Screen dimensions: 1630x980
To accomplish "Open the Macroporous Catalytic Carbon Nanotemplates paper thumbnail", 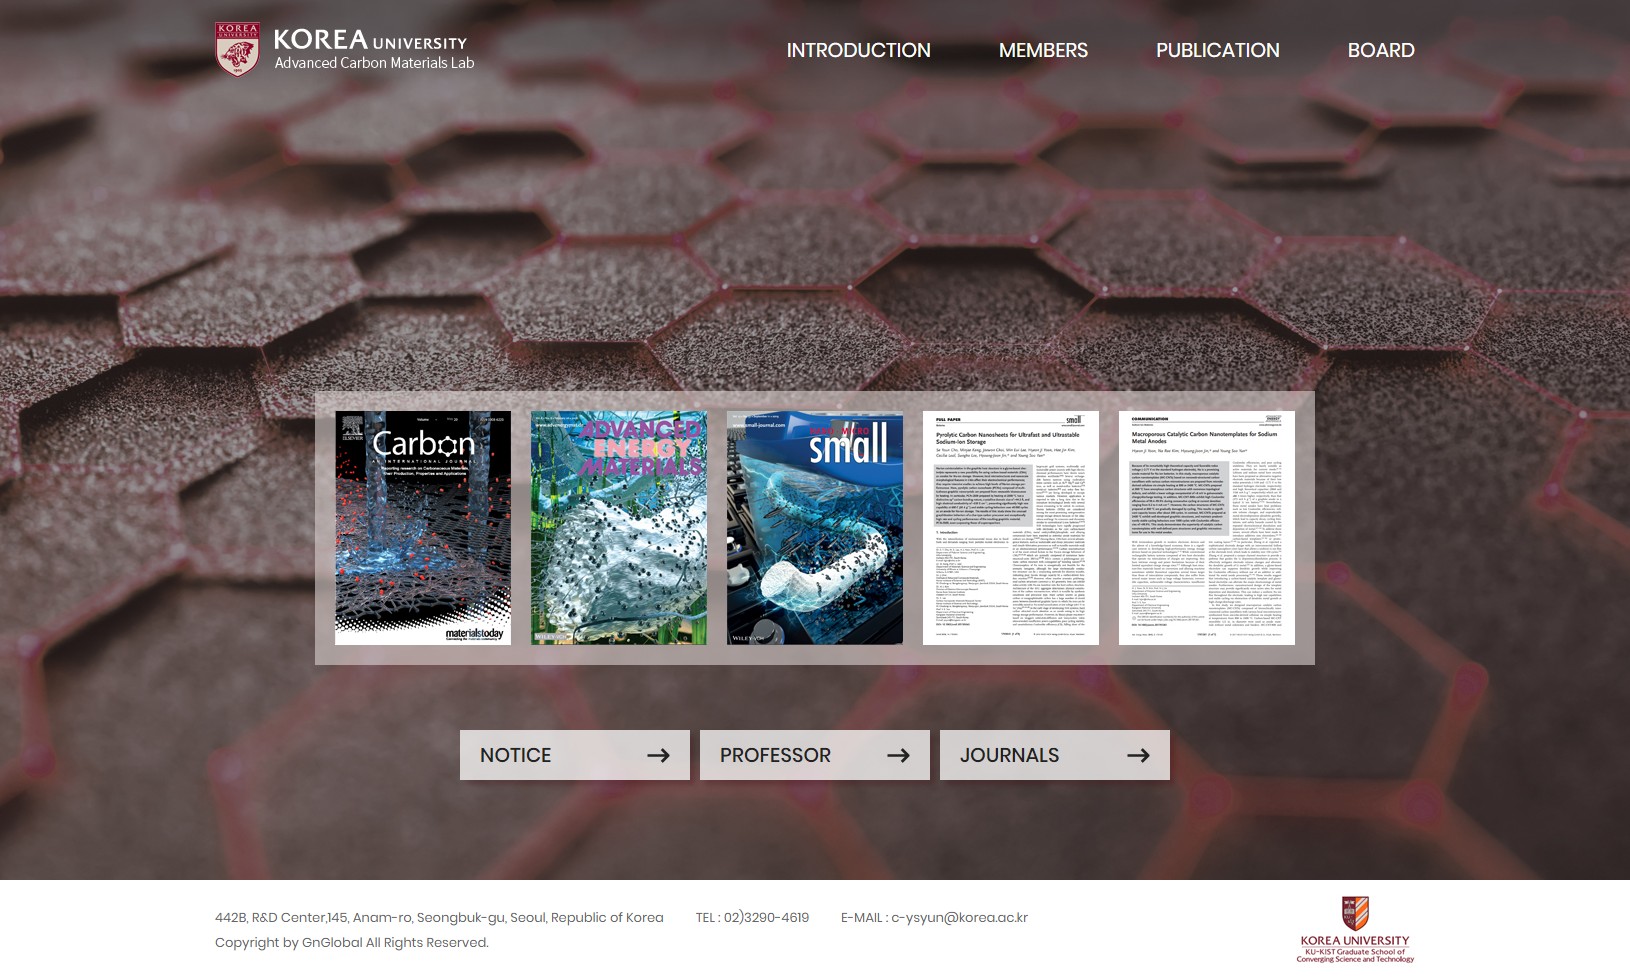I will pos(1207,528).
